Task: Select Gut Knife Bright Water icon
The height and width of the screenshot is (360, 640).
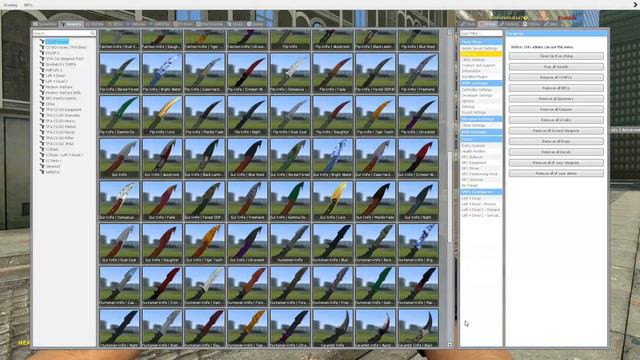Action: [333, 158]
